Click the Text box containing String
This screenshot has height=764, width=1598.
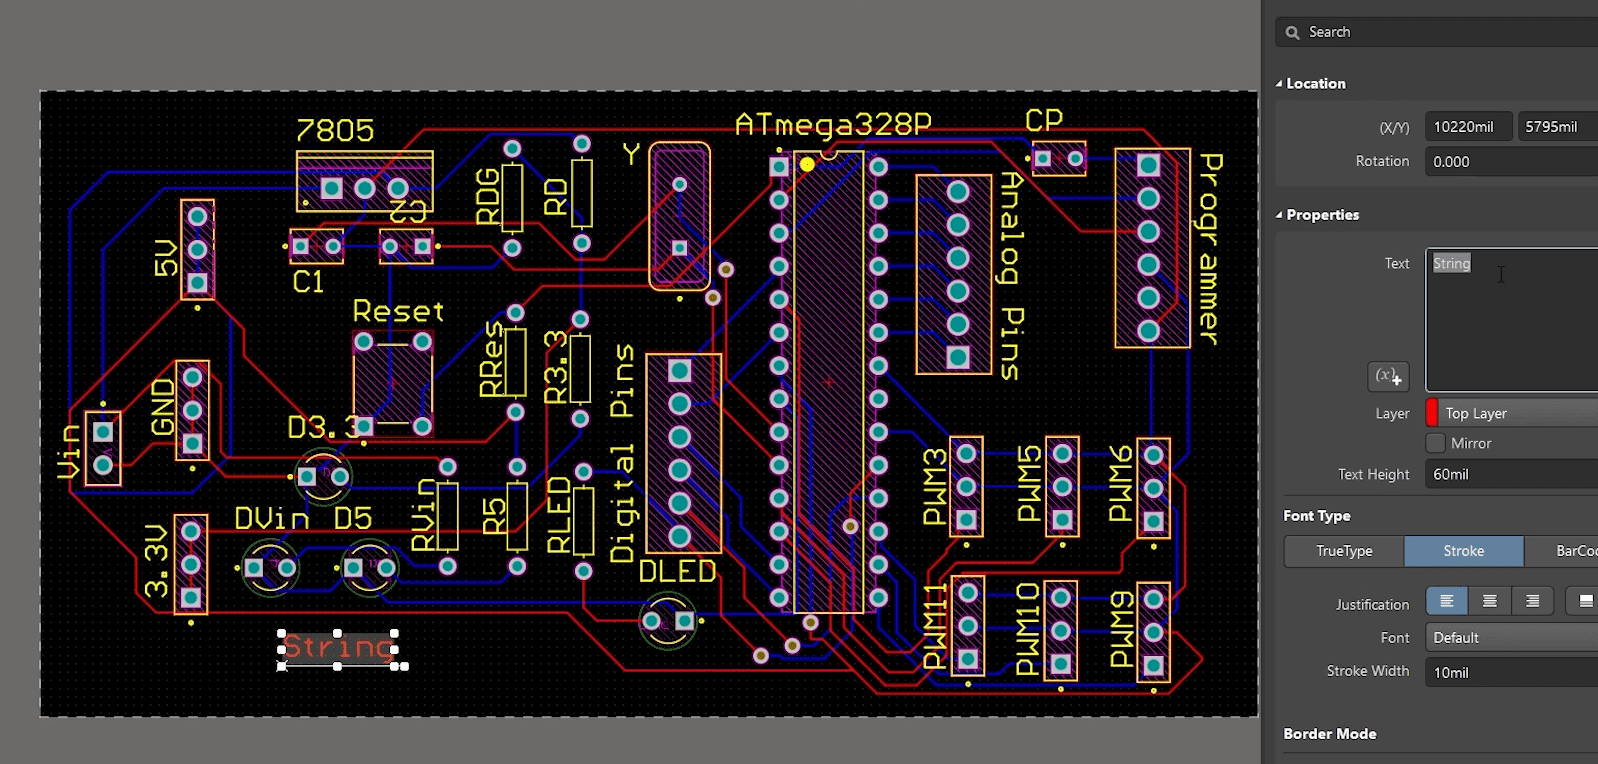coord(1511,320)
